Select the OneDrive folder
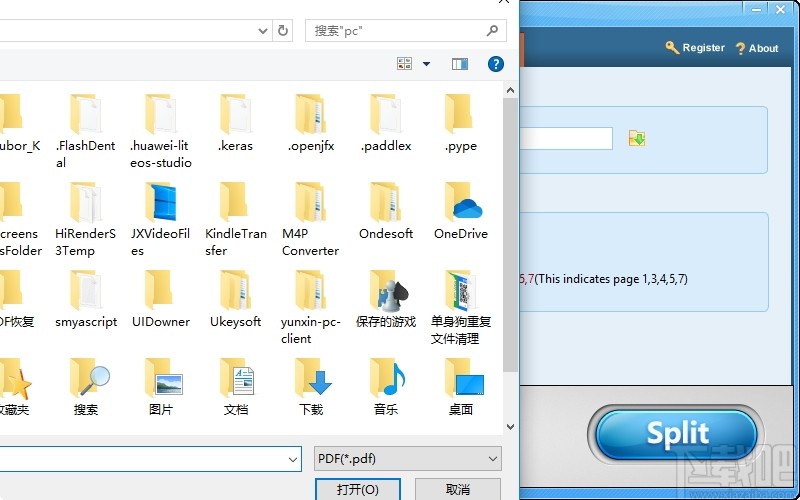This screenshot has height=500, width=800. click(x=461, y=212)
